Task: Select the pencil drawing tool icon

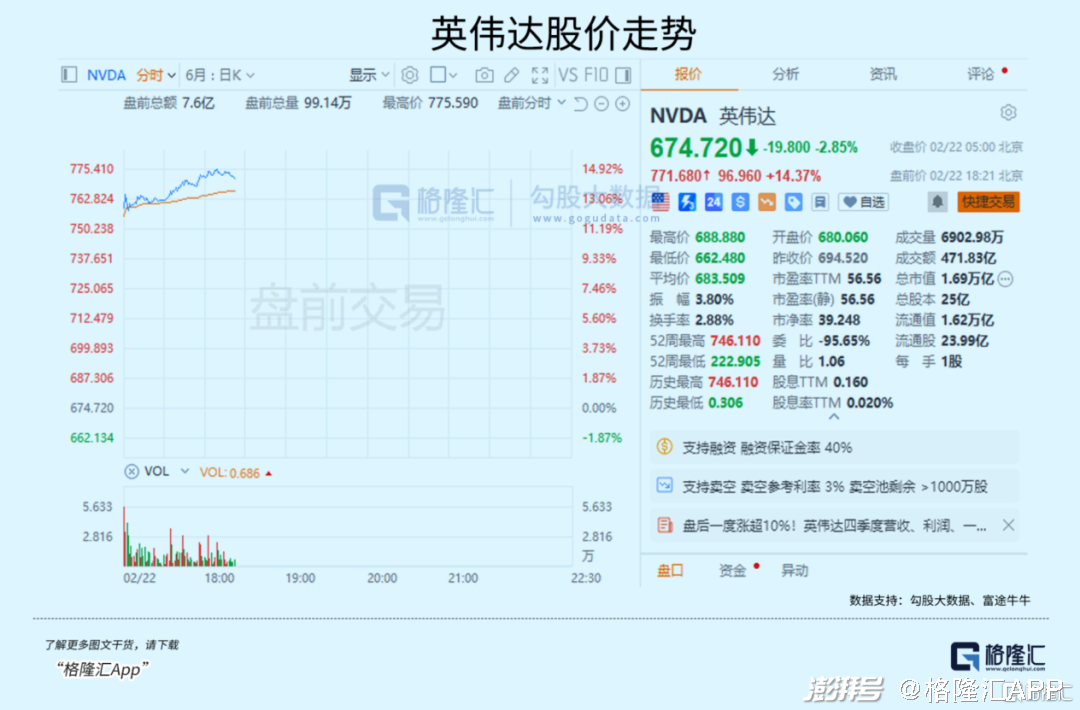Action: (511, 75)
